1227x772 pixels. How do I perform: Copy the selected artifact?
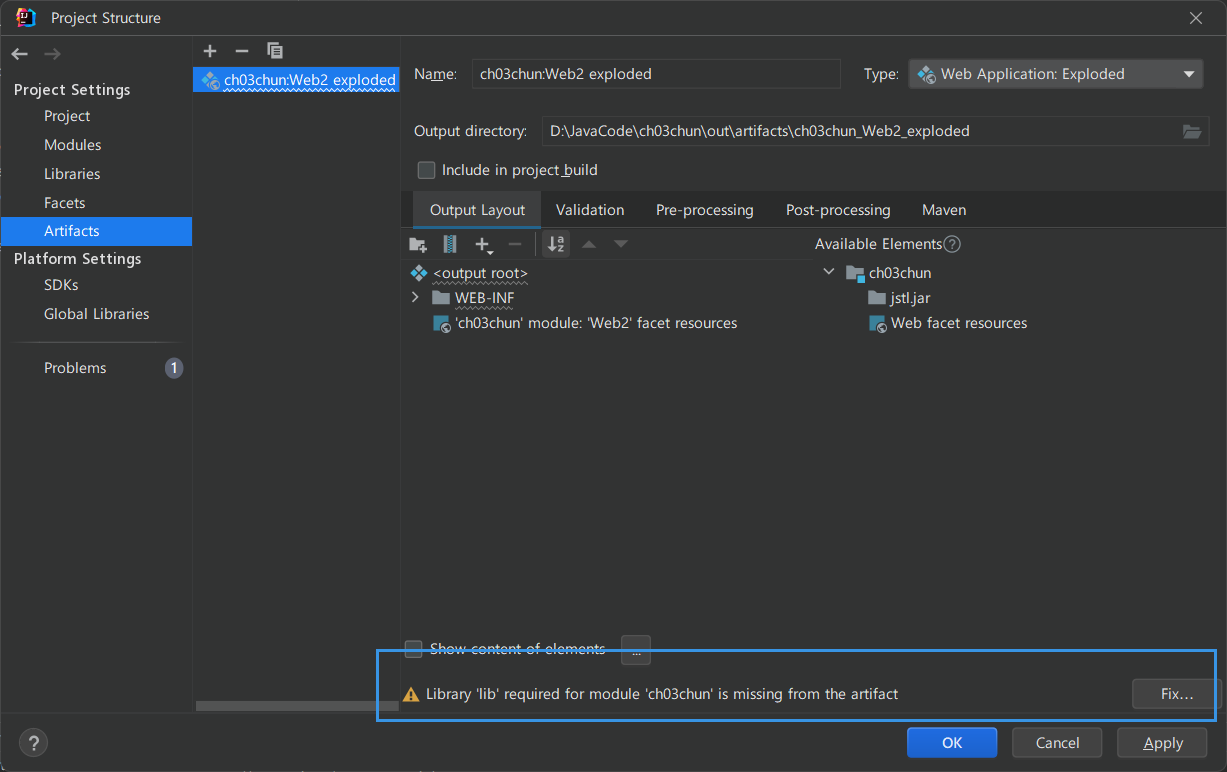pyautogui.click(x=275, y=51)
